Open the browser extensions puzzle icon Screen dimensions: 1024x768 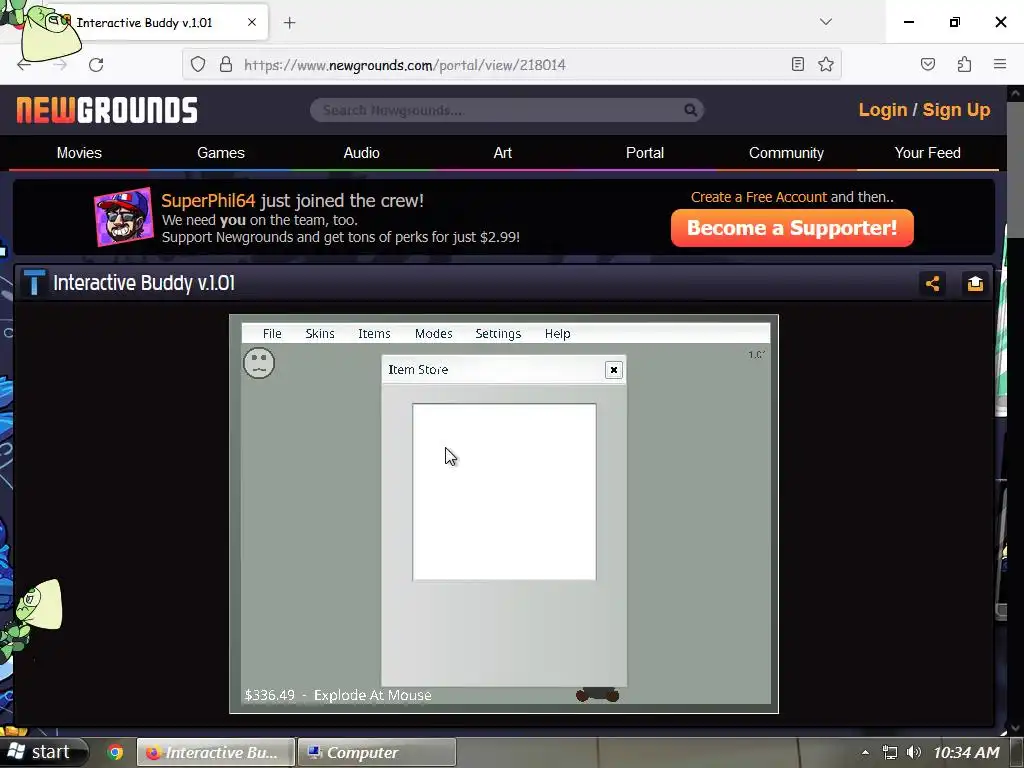(x=965, y=64)
